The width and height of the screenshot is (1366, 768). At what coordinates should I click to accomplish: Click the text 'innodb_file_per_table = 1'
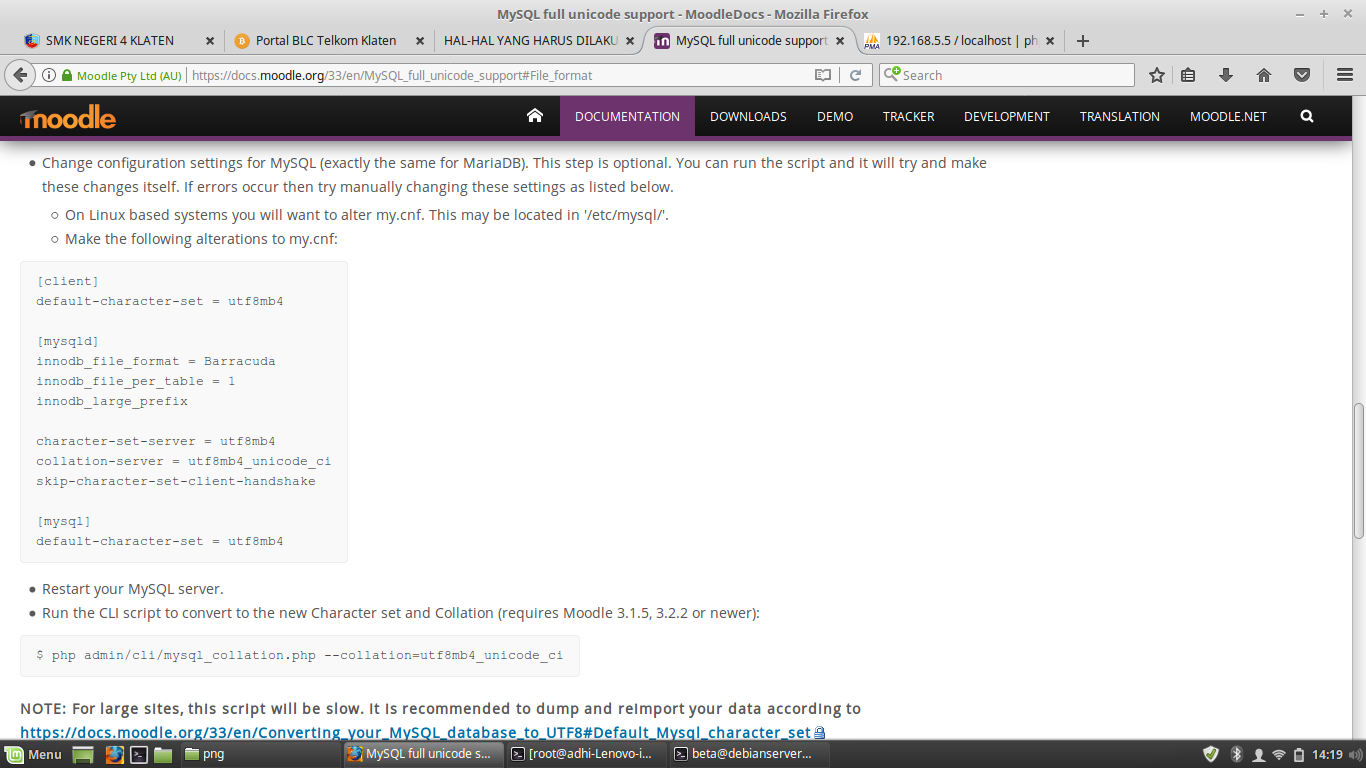tap(136, 381)
